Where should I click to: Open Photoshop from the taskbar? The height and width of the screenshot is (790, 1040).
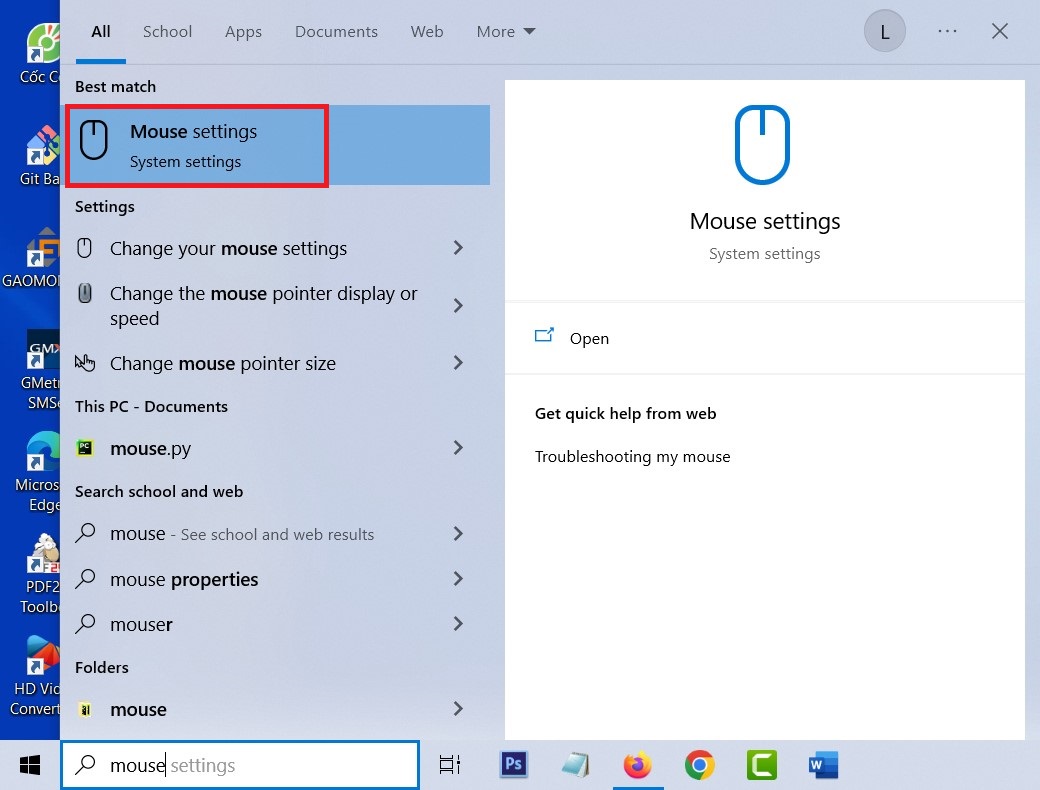(x=513, y=765)
